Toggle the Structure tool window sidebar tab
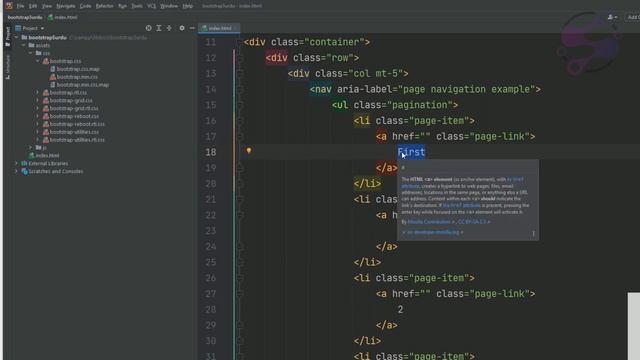The height and width of the screenshot is (360, 640). click(x=8, y=67)
